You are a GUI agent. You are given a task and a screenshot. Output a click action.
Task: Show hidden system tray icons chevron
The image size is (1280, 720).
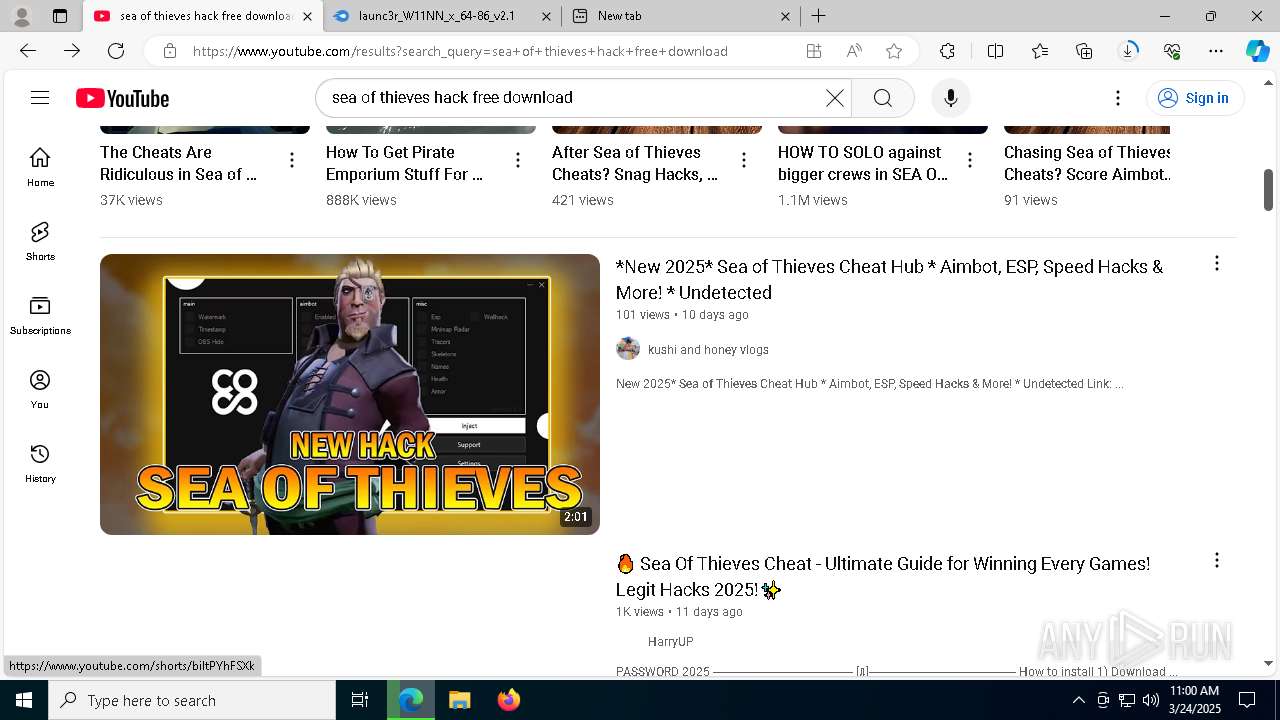tap(1078, 700)
